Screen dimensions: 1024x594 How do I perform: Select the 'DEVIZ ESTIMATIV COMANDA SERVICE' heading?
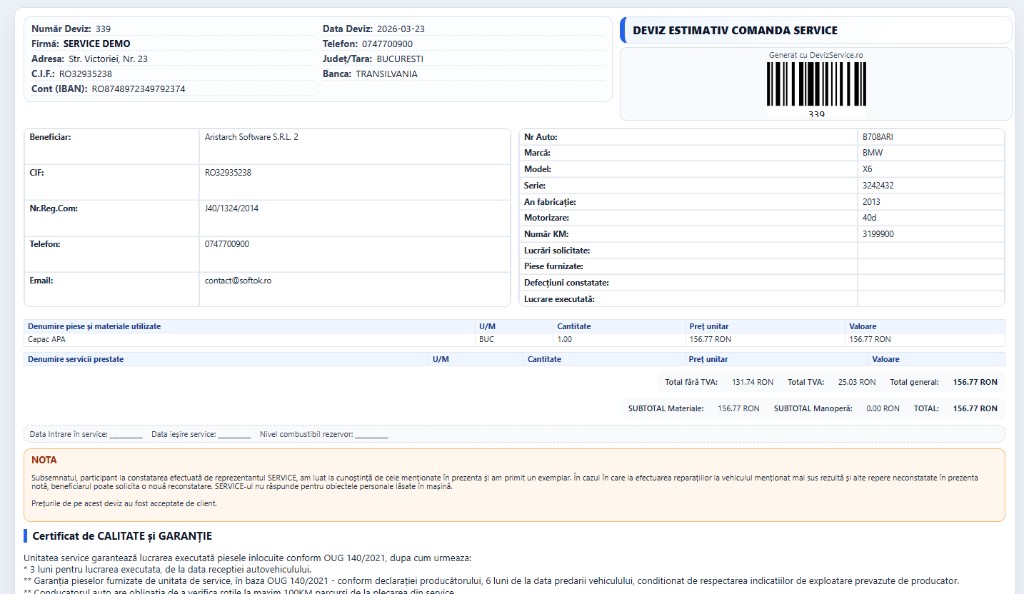click(x=735, y=30)
